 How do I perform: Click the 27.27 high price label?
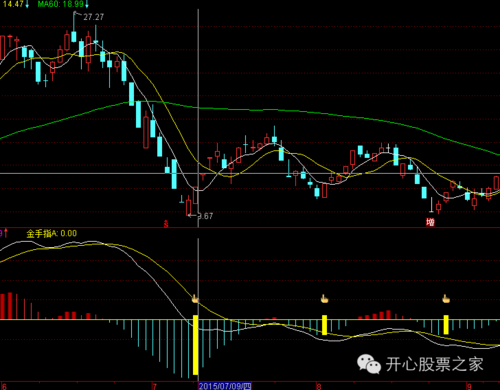(x=93, y=17)
